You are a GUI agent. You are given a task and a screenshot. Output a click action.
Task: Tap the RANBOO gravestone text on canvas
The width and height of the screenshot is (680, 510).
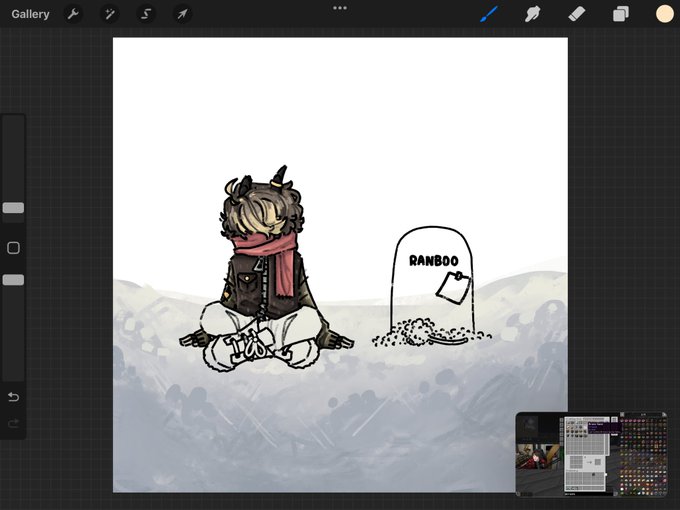coord(434,261)
